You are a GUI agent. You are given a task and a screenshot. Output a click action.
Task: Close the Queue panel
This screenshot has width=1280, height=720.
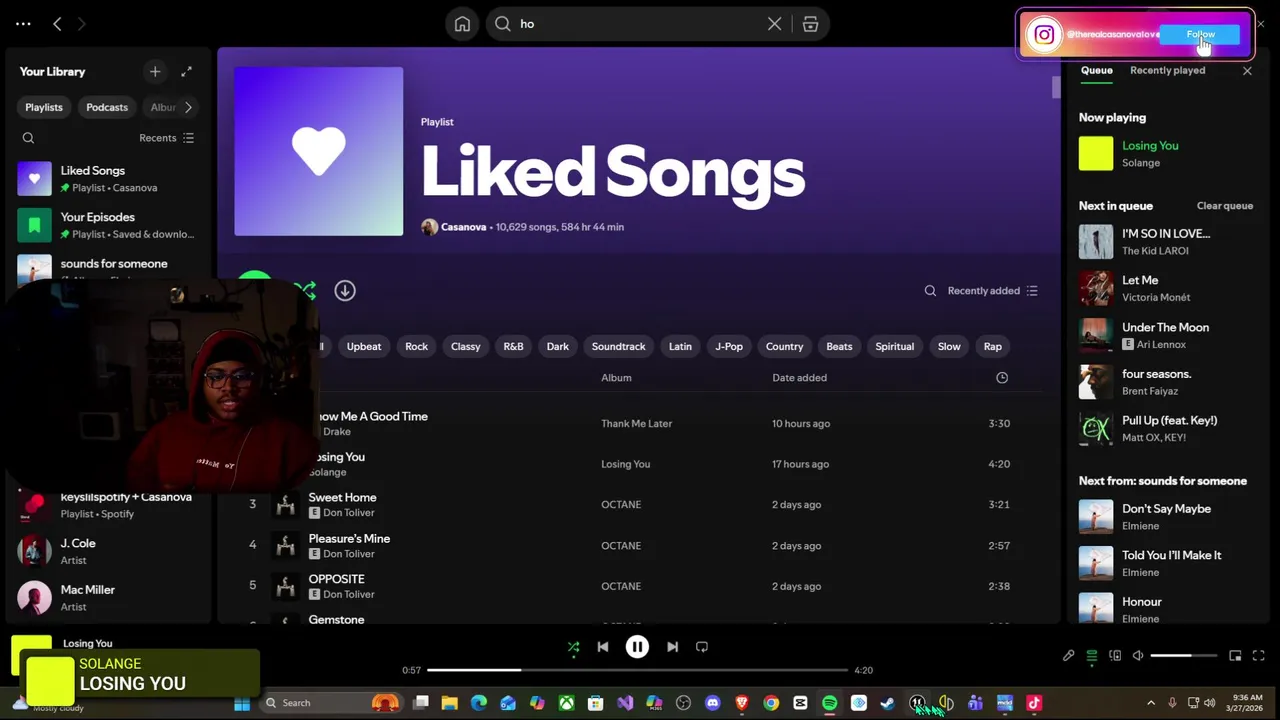click(x=1247, y=71)
